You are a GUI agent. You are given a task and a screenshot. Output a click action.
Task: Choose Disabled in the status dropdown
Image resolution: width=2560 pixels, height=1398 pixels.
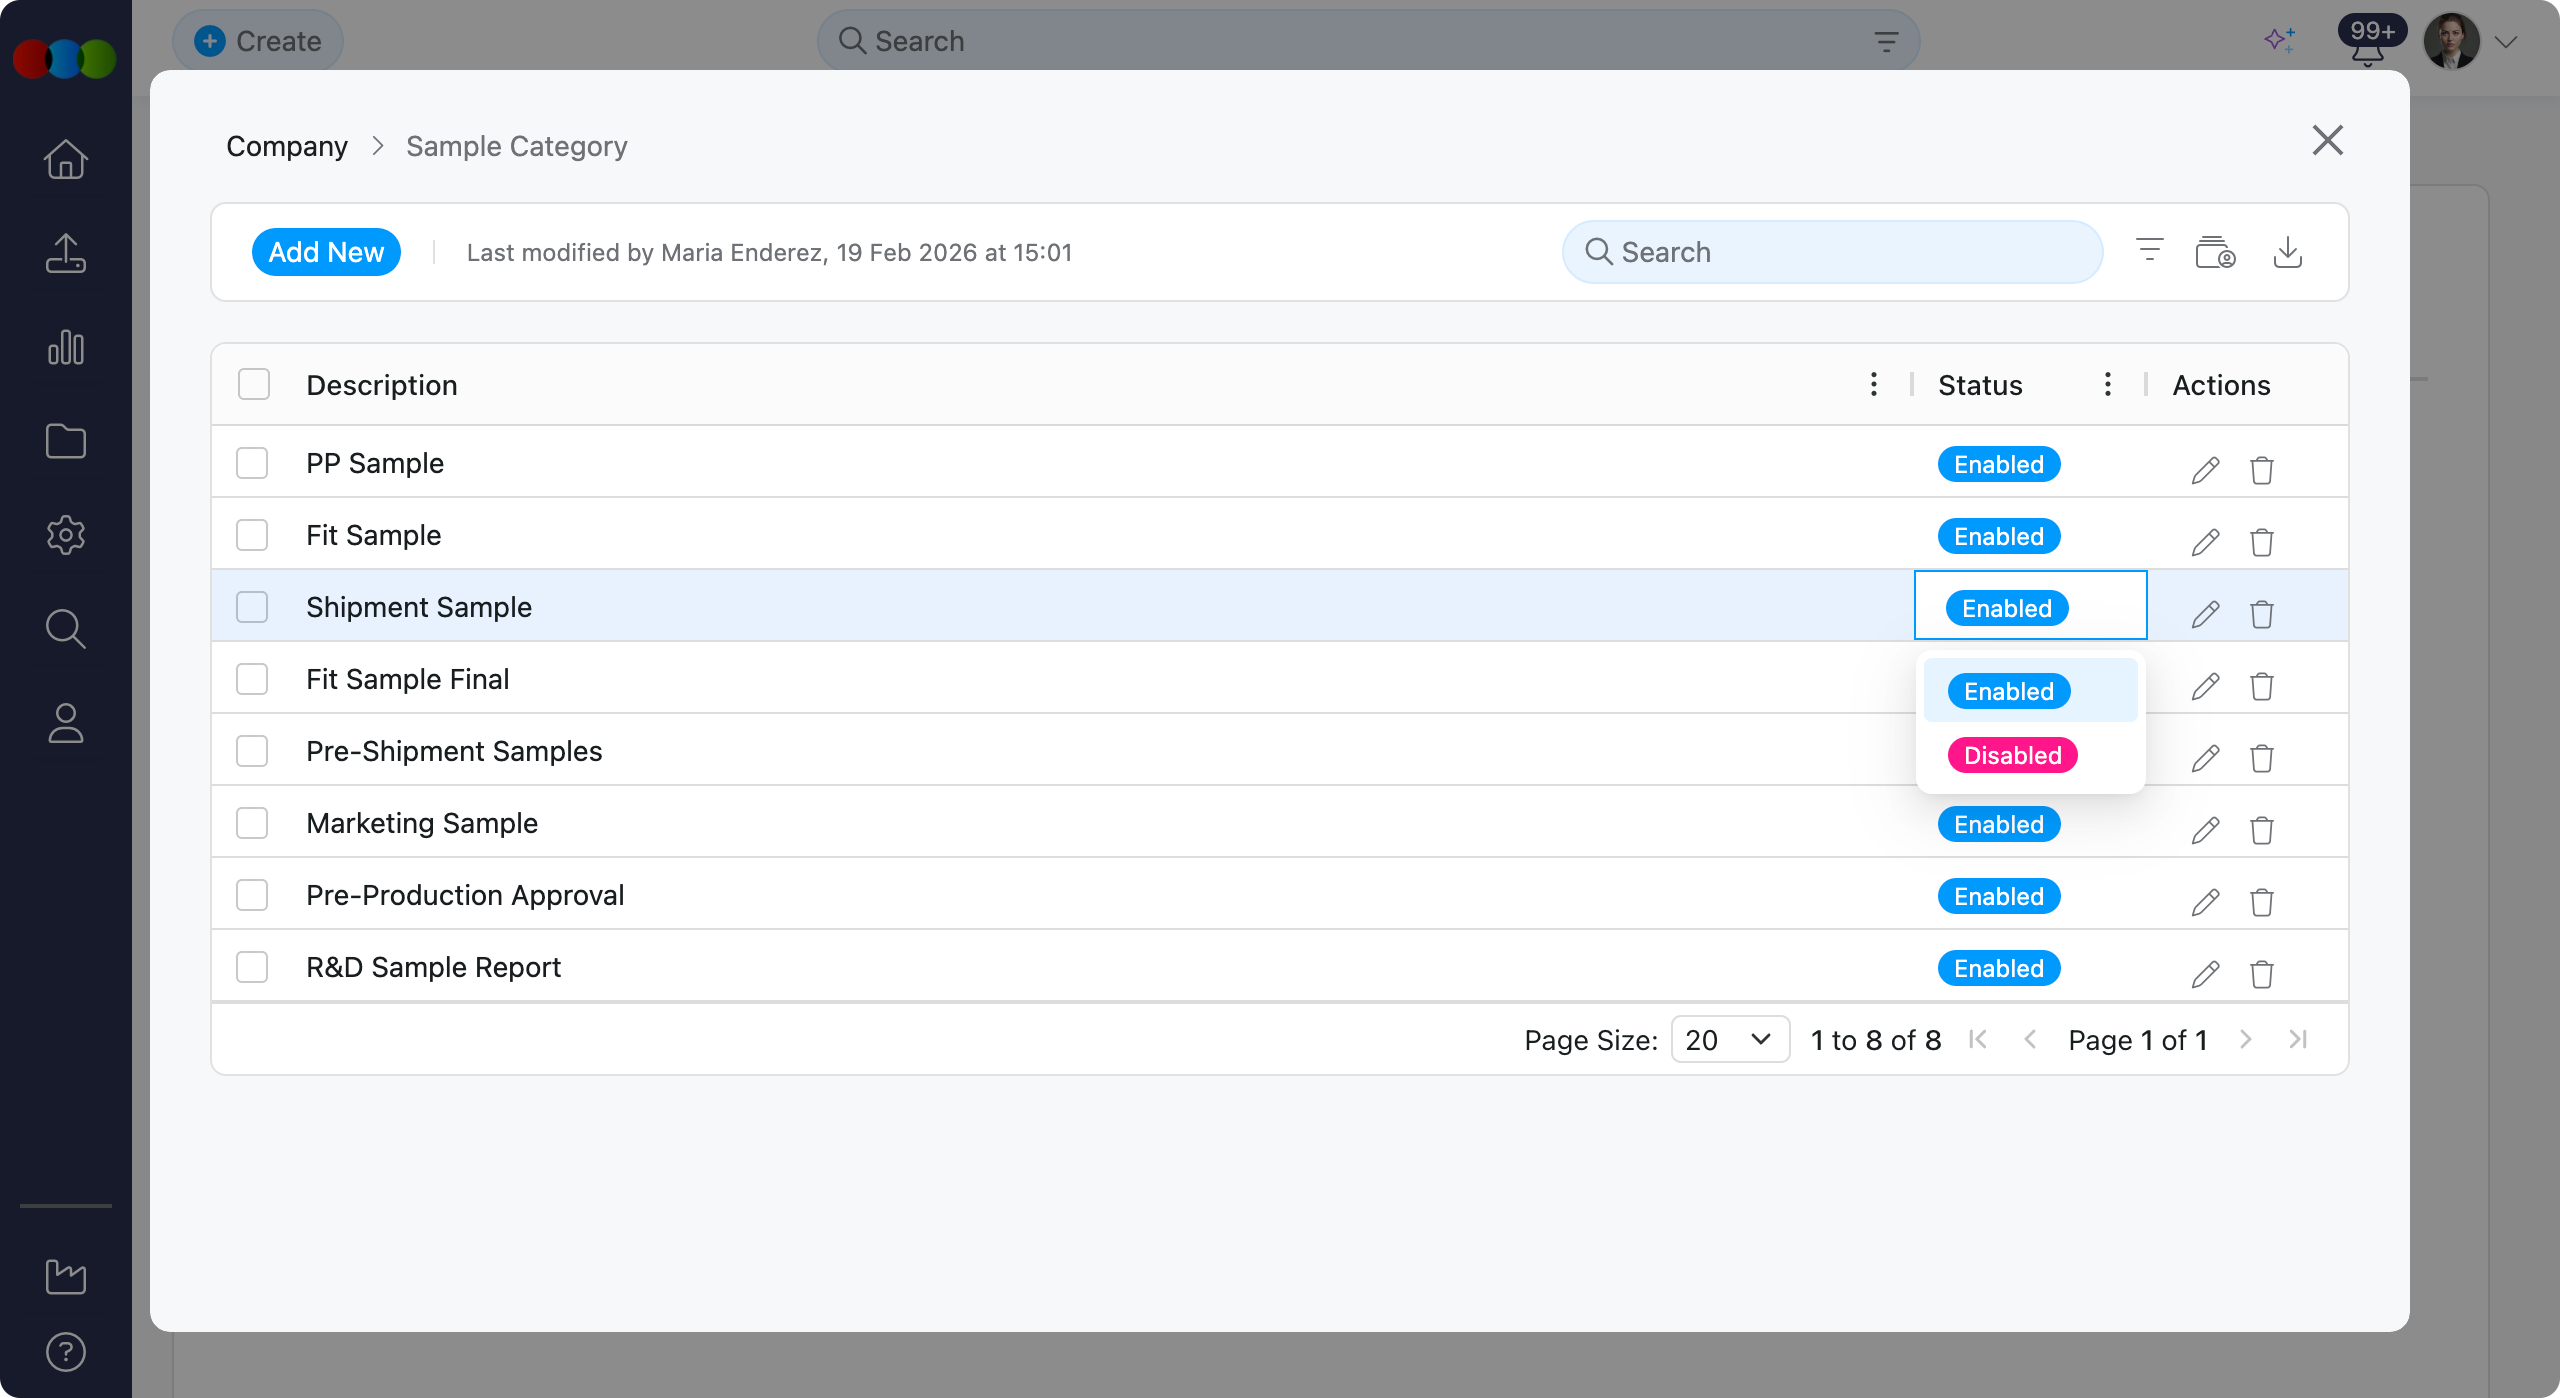[x=2012, y=755]
